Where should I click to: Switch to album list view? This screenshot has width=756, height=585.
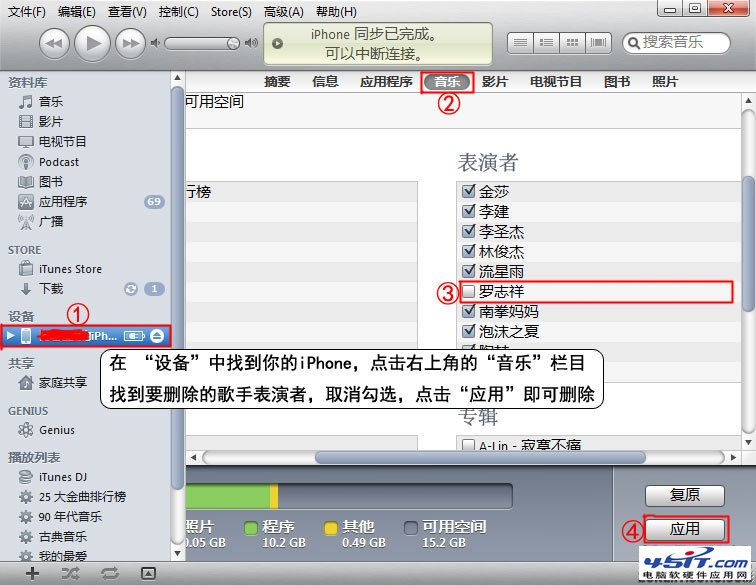pyautogui.click(x=546, y=43)
